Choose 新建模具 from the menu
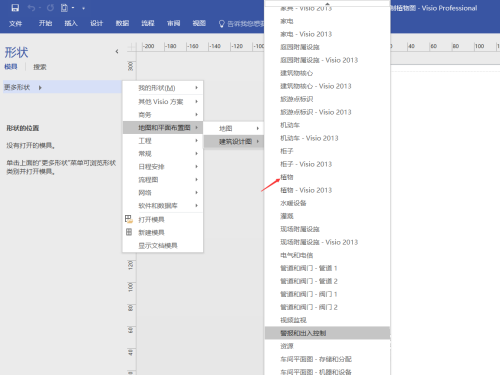This screenshot has height=375, width=500. pyautogui.click(x=163, y=232)
